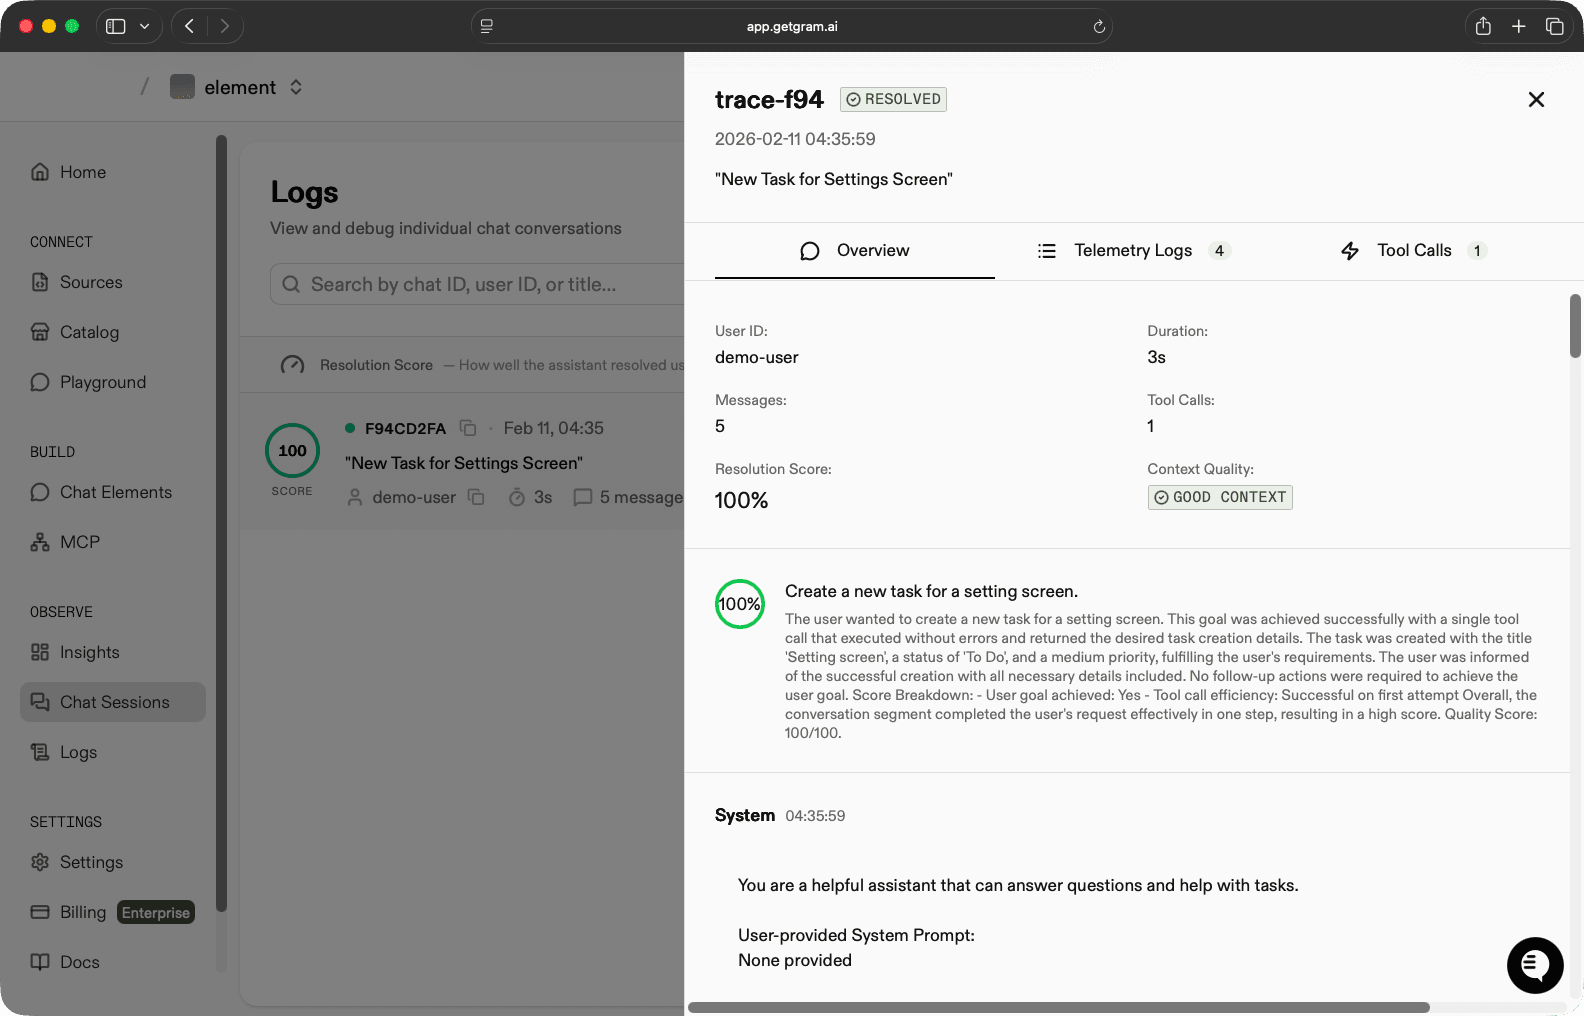This screenshot has height=1016, width=1584.
Task: Switch to the Tool Calls tab
Action: tap(1413, 250)
